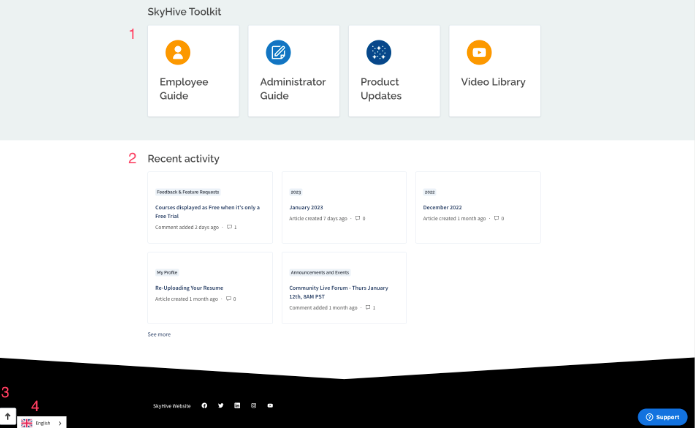Click the Administrator Guide edit icon
Screen dimensions: 695x434
(278, 52)
